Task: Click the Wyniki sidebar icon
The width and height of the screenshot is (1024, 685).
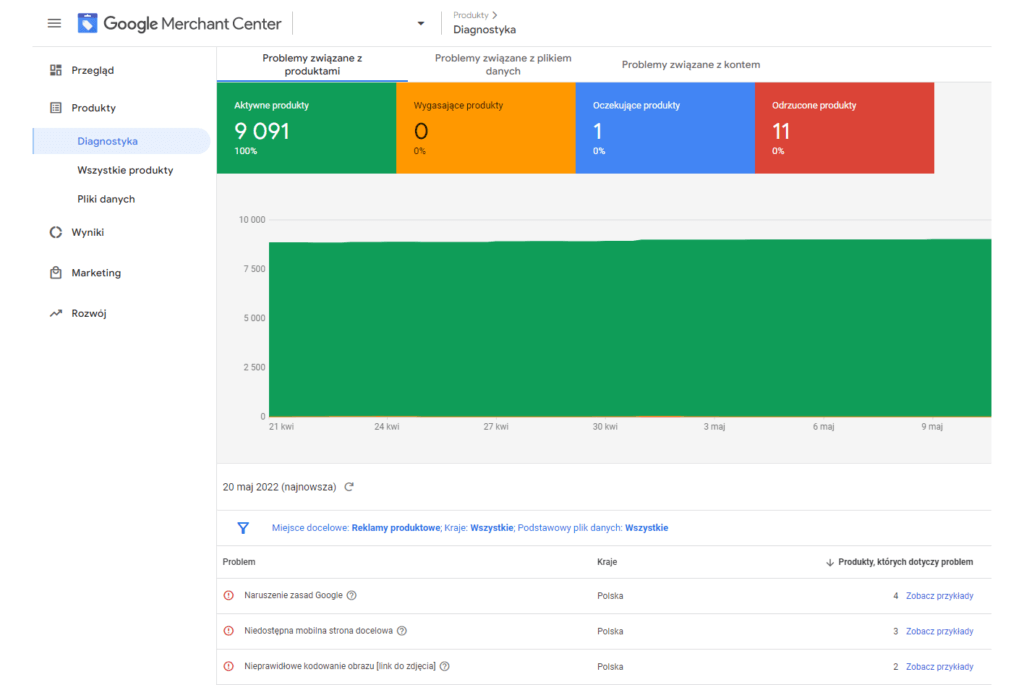Action: pos(56,232)
